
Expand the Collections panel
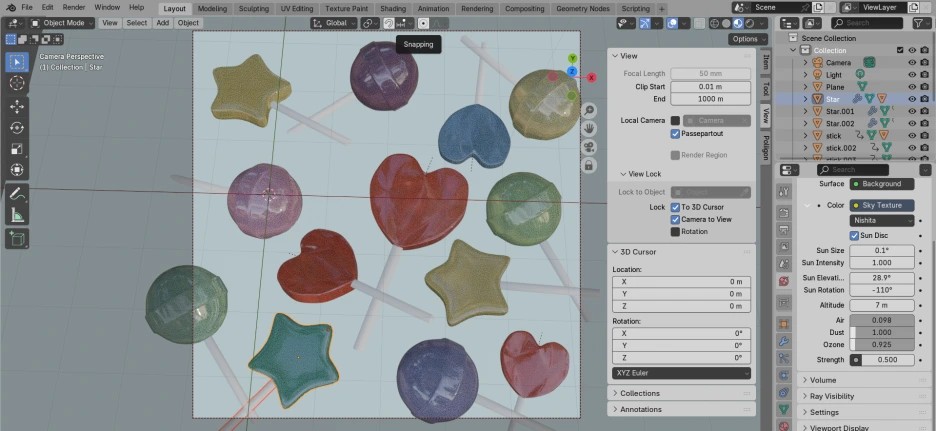(640, 394)
